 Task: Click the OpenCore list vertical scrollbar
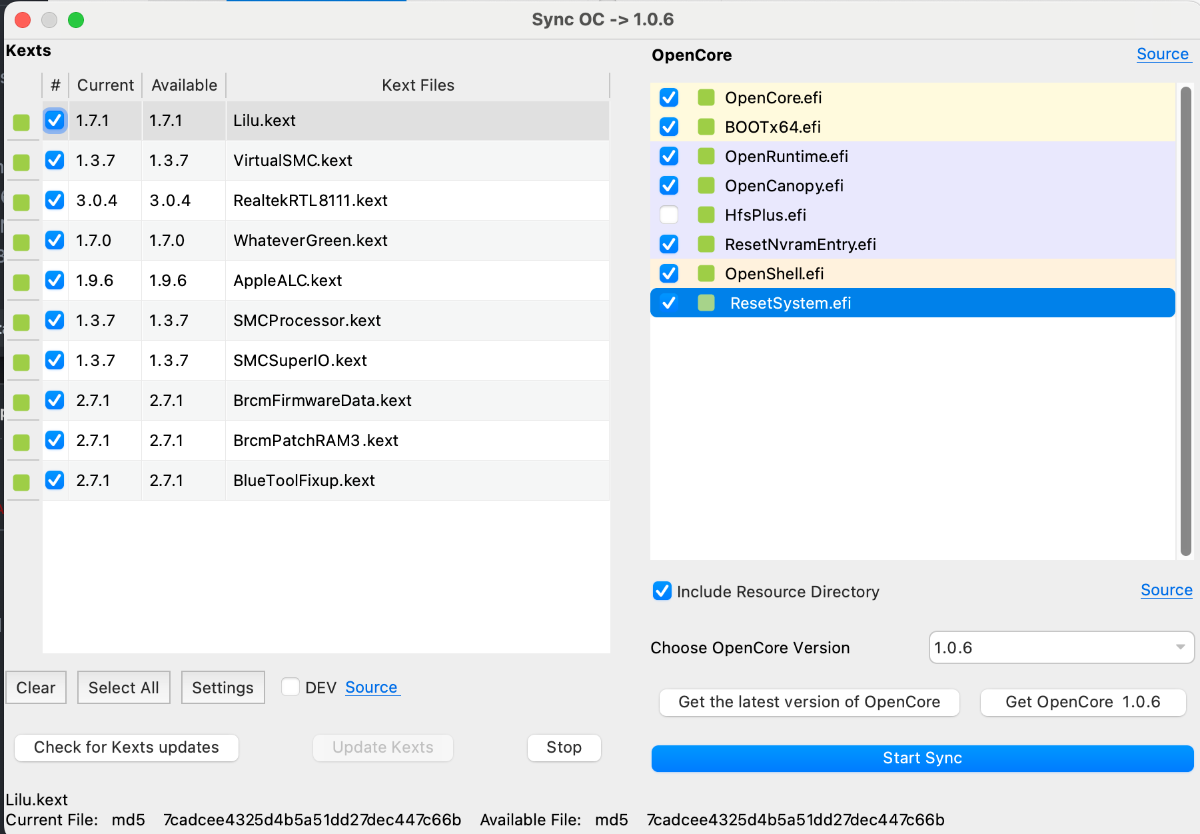click(1186, 320)
